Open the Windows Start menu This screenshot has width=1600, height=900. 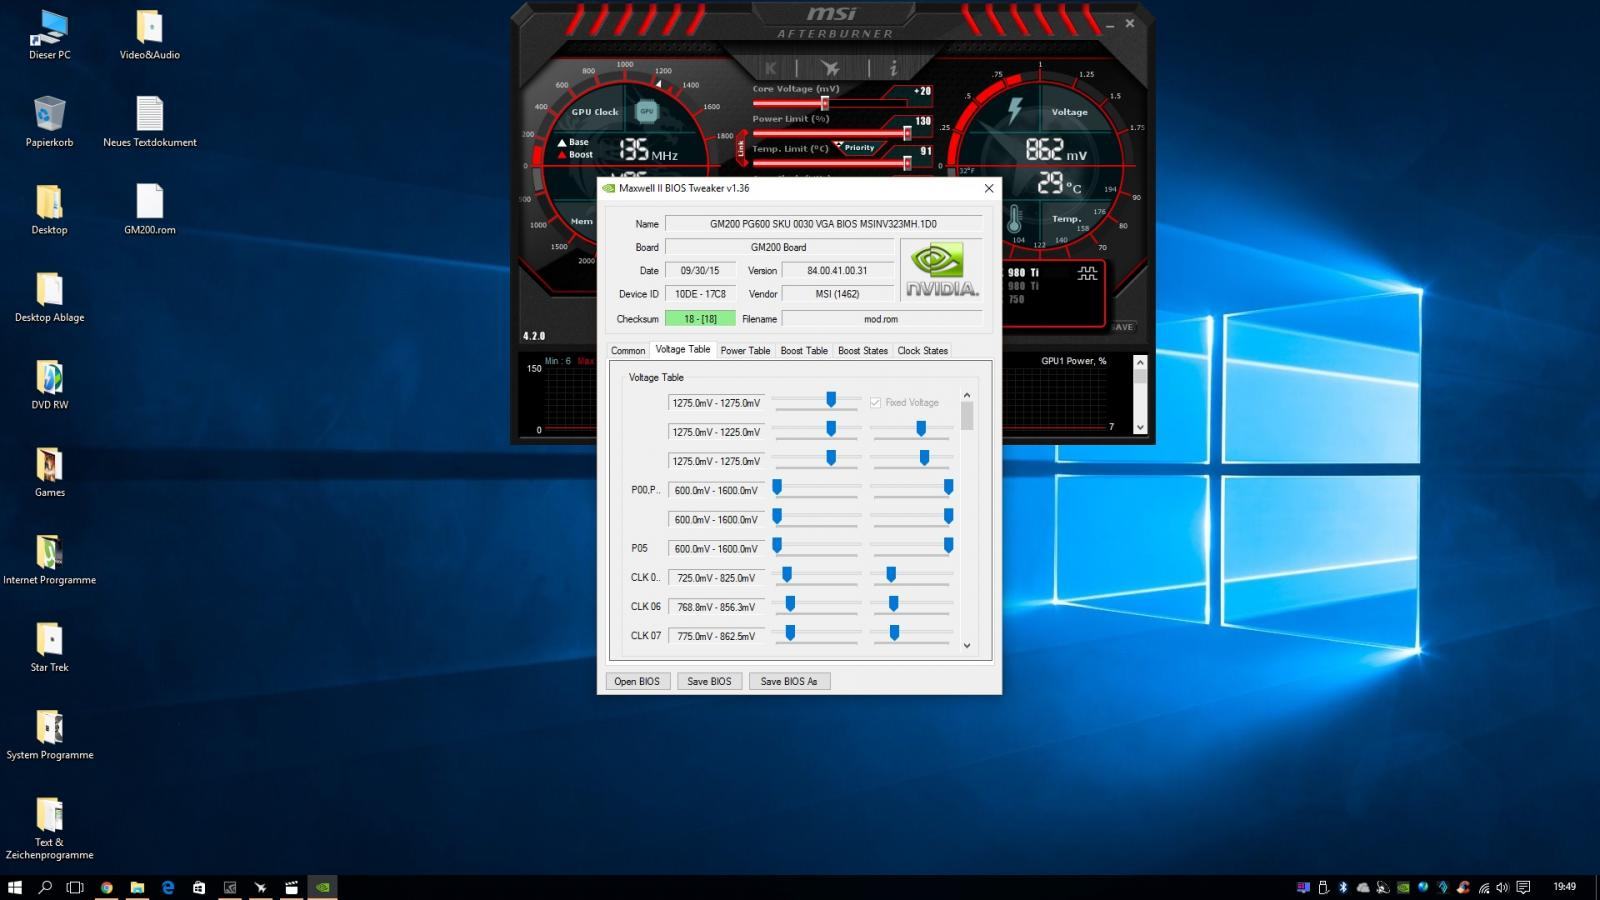[15, 887]
